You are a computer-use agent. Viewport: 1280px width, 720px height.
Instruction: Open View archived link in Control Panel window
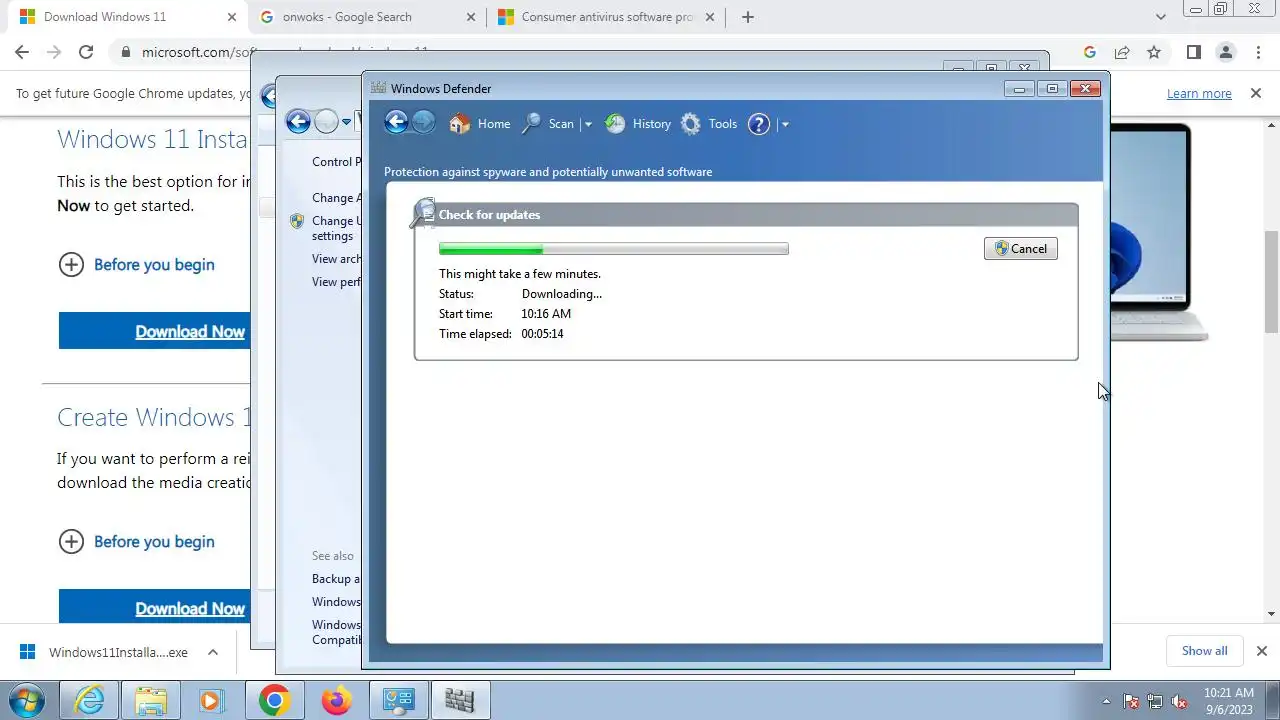pyautogui.click(x=336, y=259)
